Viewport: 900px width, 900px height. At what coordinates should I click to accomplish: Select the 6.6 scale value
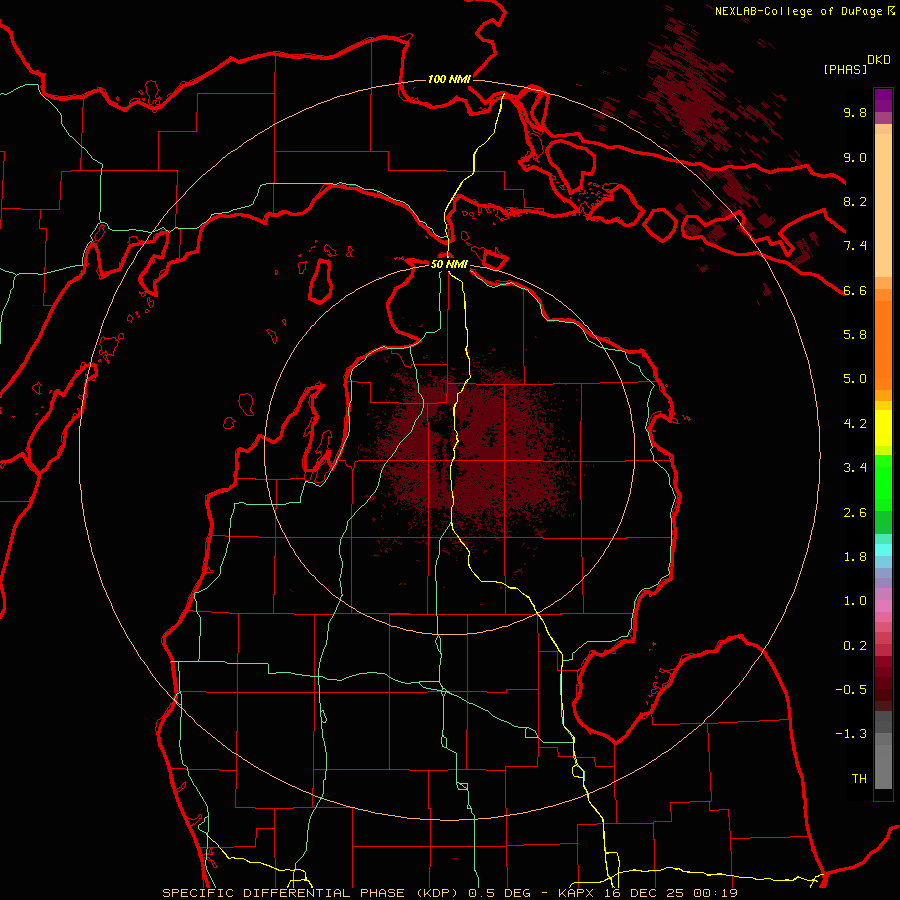855,290
